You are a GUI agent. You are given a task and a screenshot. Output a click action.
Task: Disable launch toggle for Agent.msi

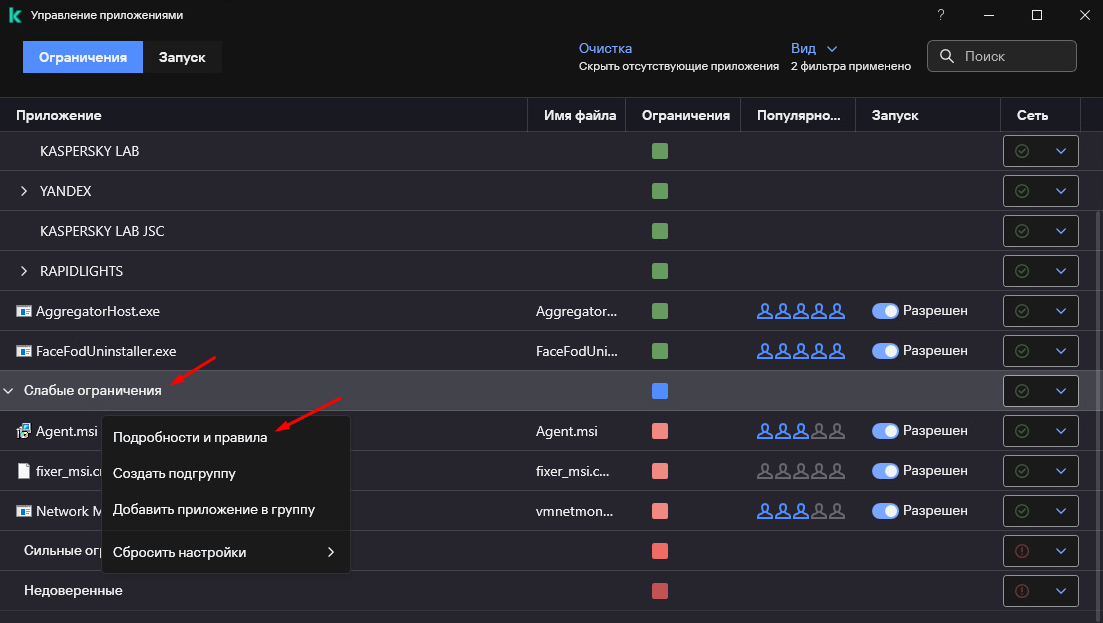coord(886,431)
